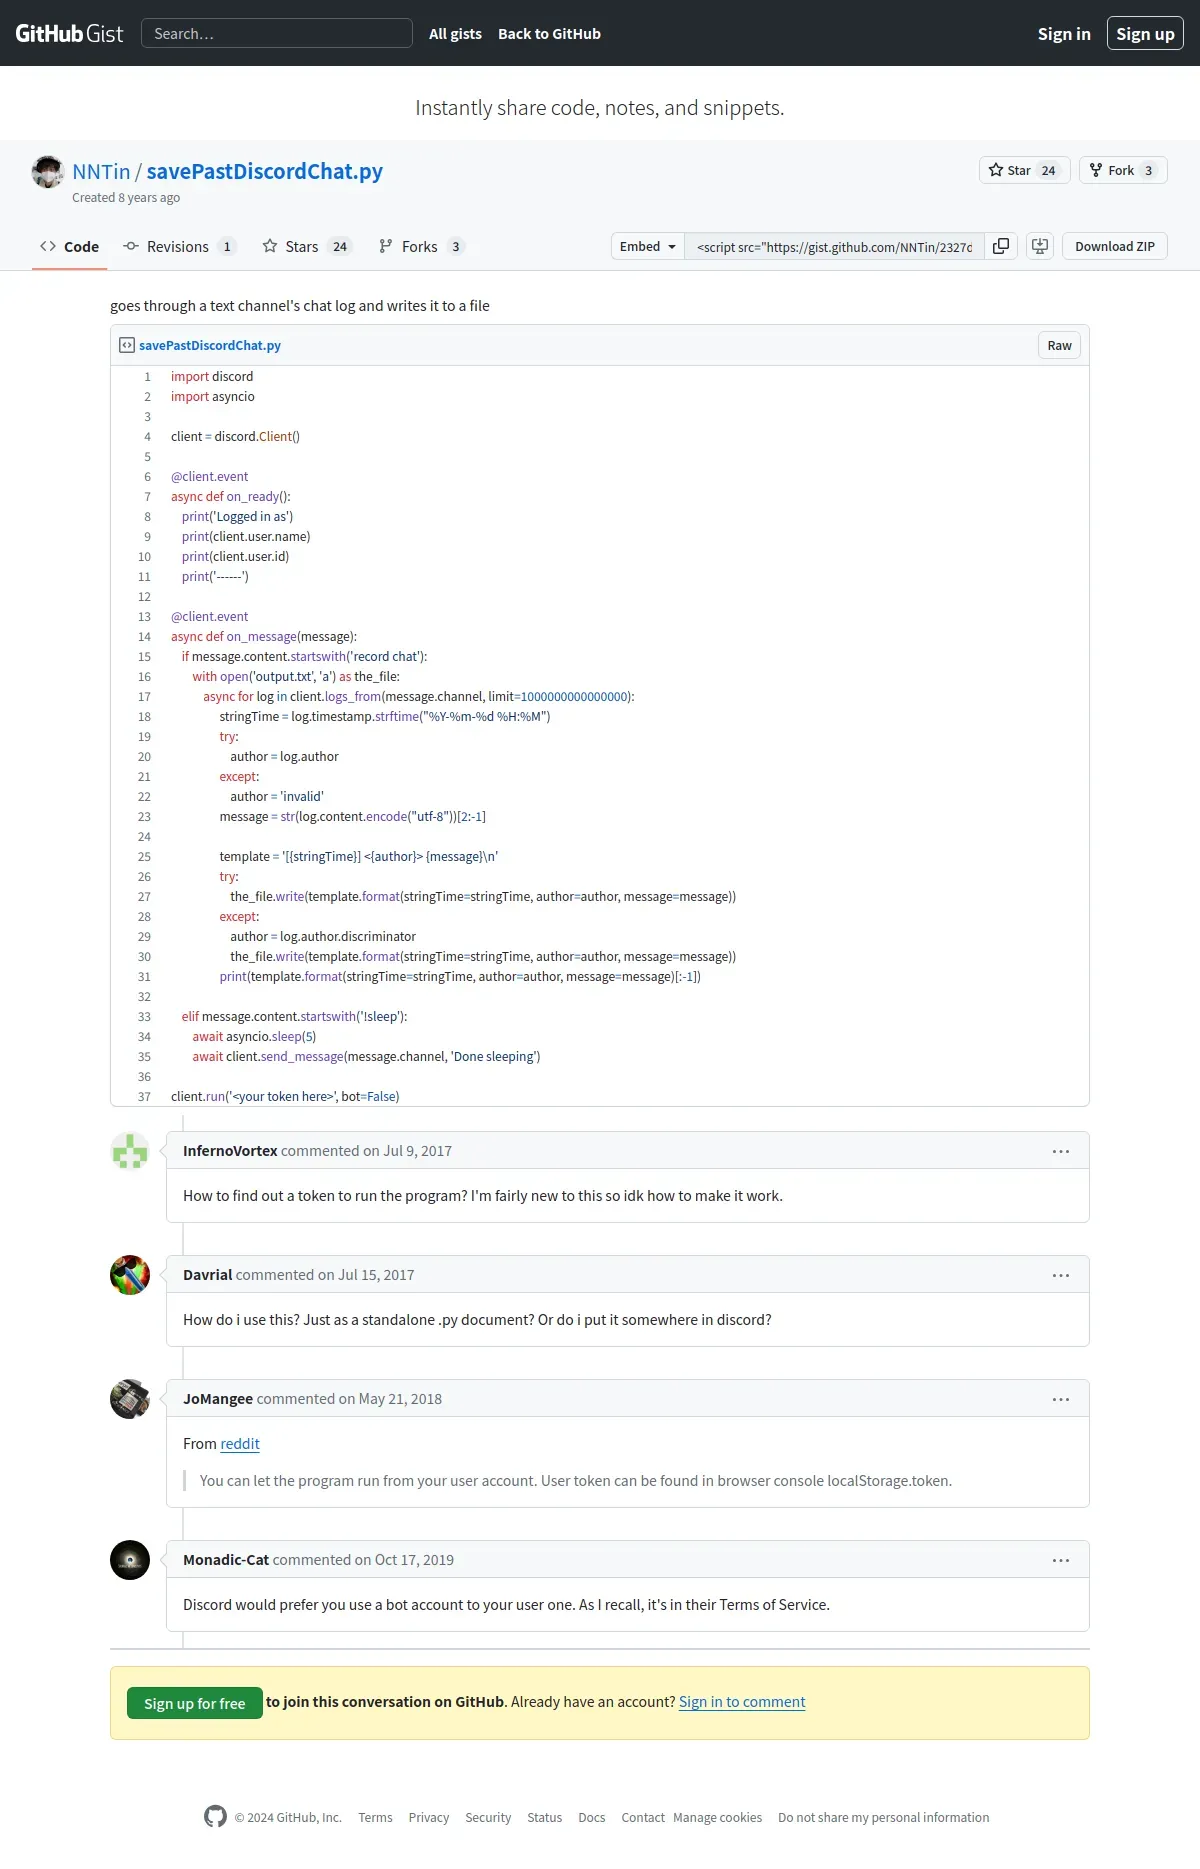This screenshot has width=1200, height=1869.
Task: Click the Save to desktop icon
Action: (1040, 246)
